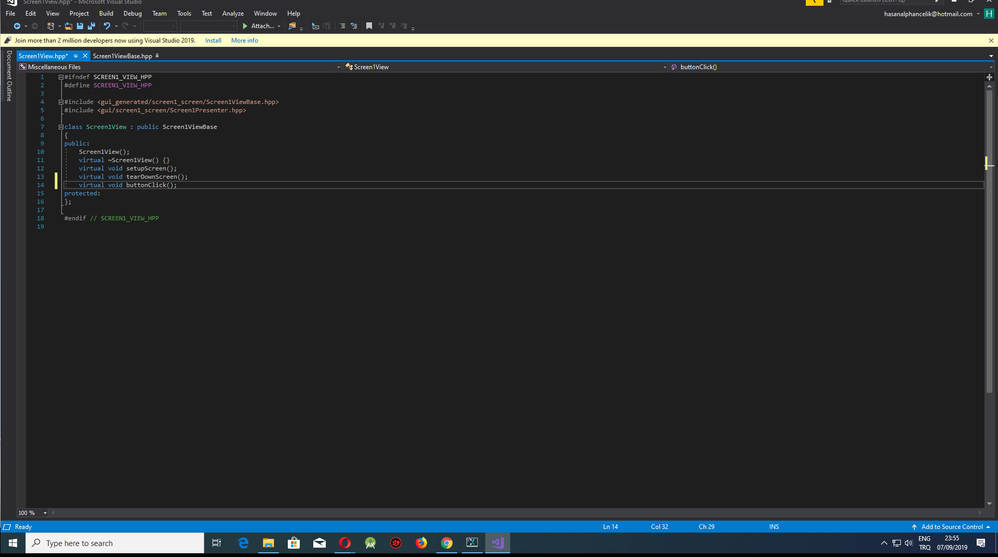Click the More info link

(244, 40)
